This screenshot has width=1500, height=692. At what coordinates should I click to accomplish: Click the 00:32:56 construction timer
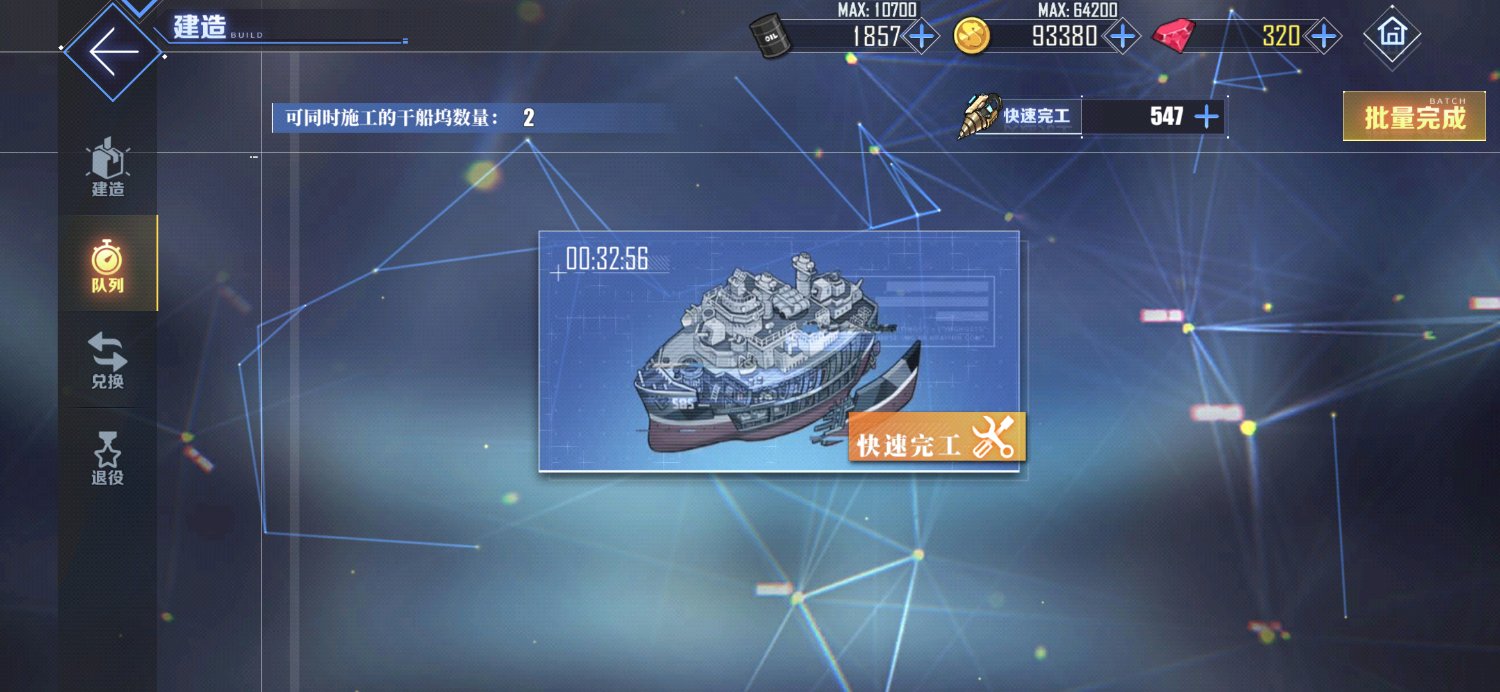(x=607, y=259)
